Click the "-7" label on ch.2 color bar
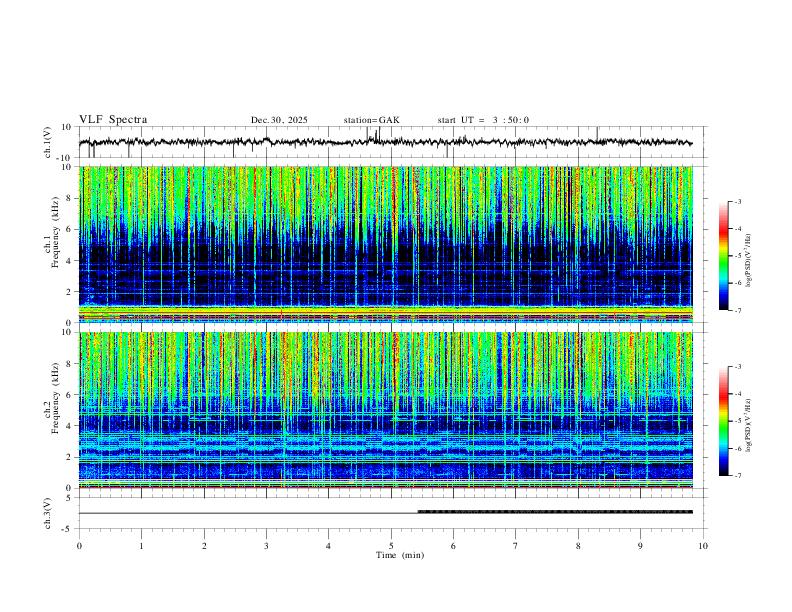Viewport: 792px width, 612px height. tap(738, 475)
